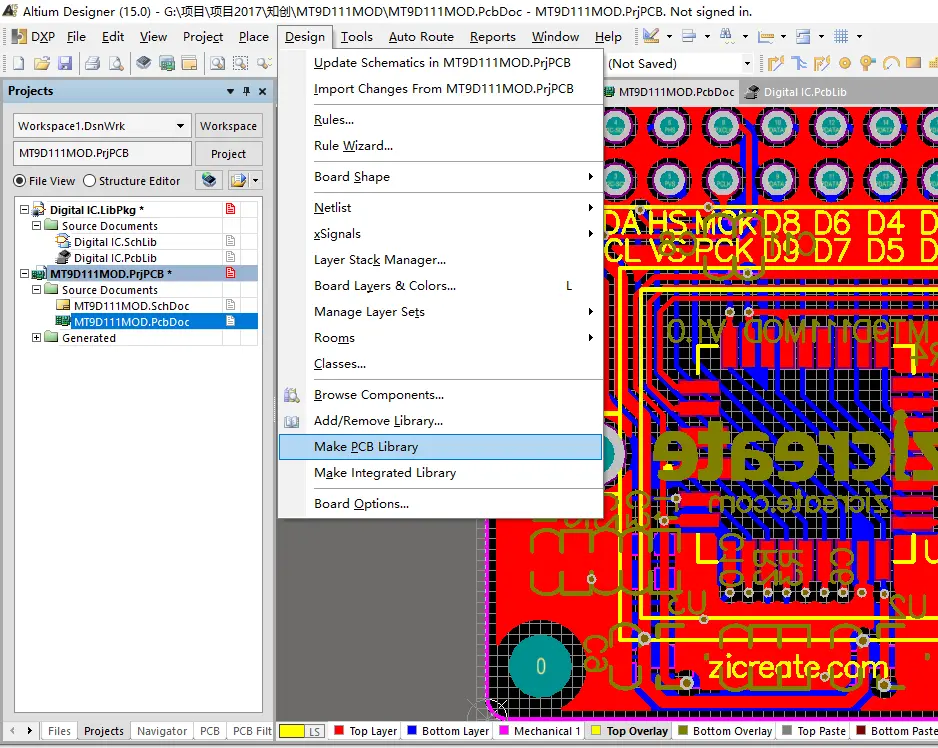
Task: Select the Structure Editor radio button
Action: click(x=89, y=181)
